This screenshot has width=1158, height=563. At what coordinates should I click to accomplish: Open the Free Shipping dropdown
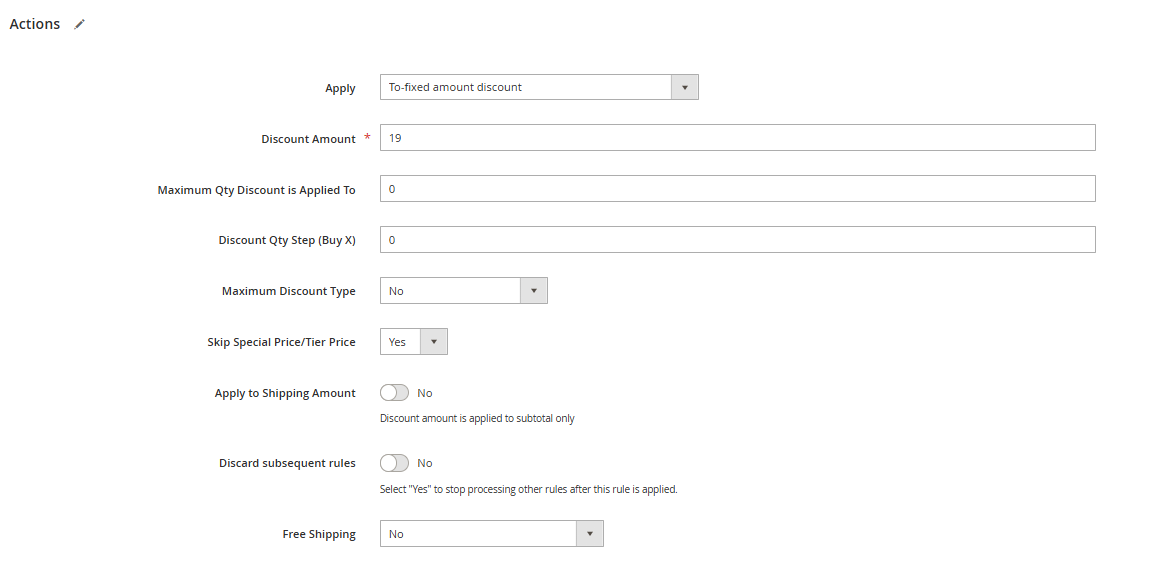[x=492, y=534]
